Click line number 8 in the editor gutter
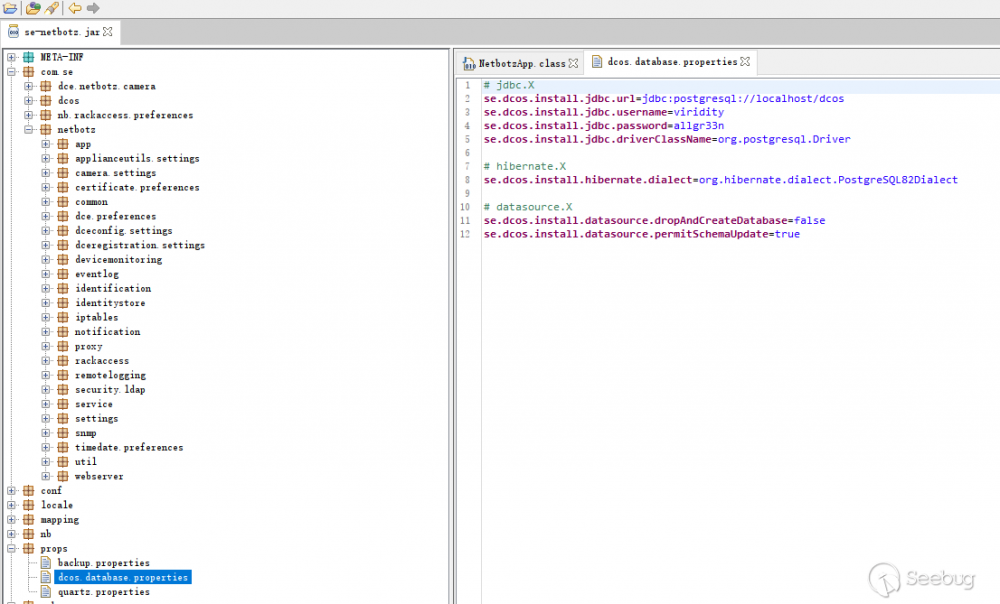The height and width of the screenshot is (604, 1000). pos(468,180)
